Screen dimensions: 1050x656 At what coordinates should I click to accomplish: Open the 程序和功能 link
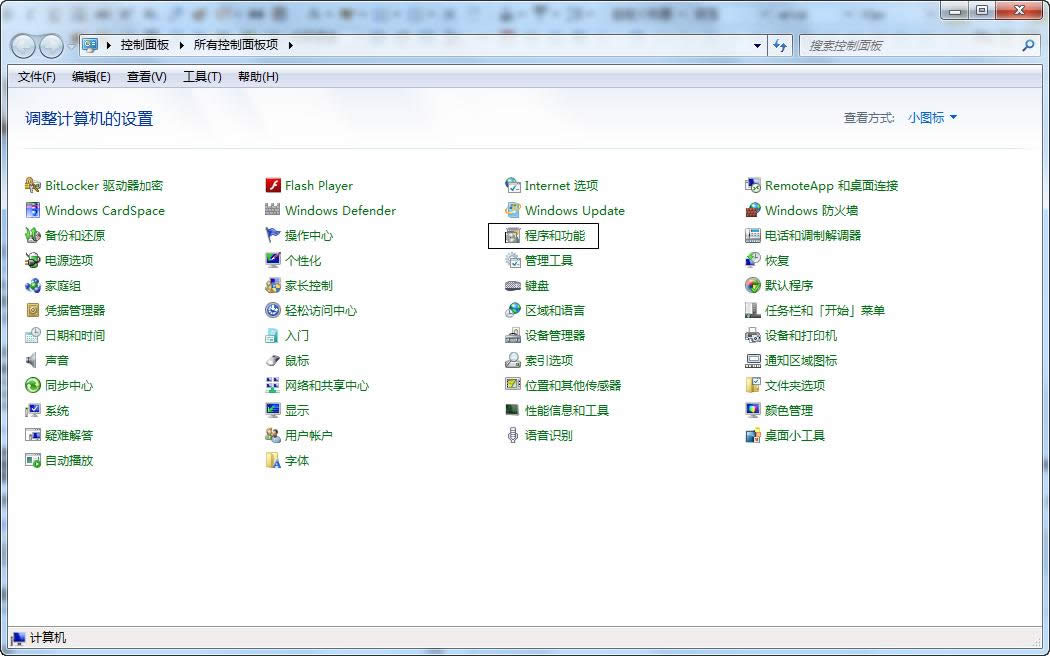click(x=554, y=235)
